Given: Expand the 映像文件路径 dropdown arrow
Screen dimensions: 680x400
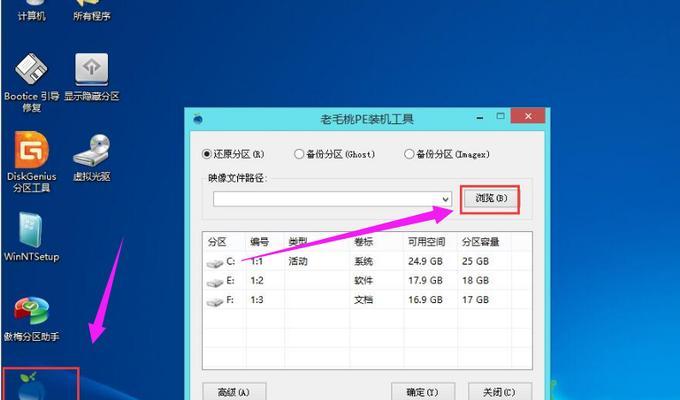Looking at the screenshot, I should pyautogui.click(x=445, y=199).
